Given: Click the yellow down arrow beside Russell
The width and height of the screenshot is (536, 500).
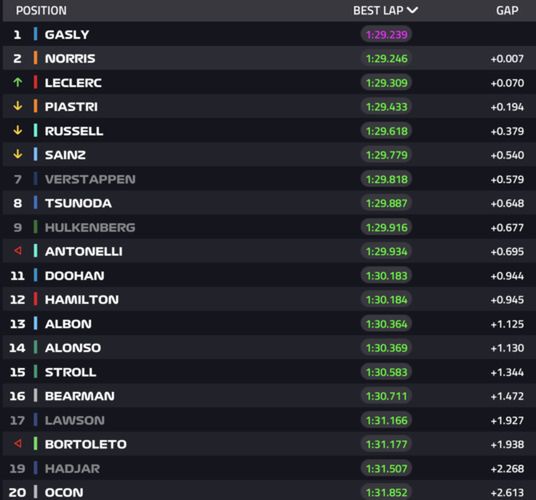Looking at the screenshot, I should coord(18,131).
